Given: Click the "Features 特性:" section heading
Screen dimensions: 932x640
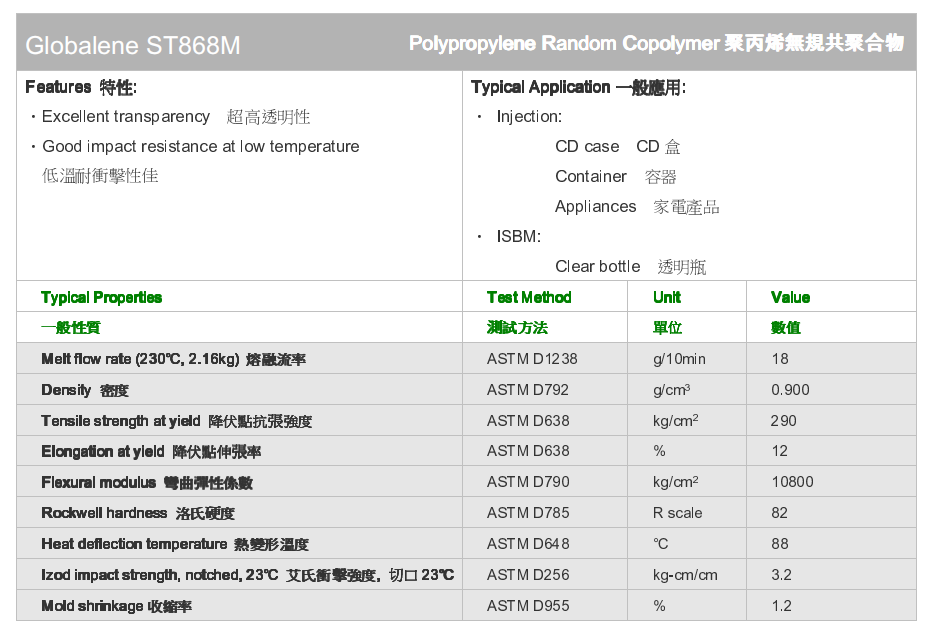Looking at the screenshot, I should coord(81,87).
